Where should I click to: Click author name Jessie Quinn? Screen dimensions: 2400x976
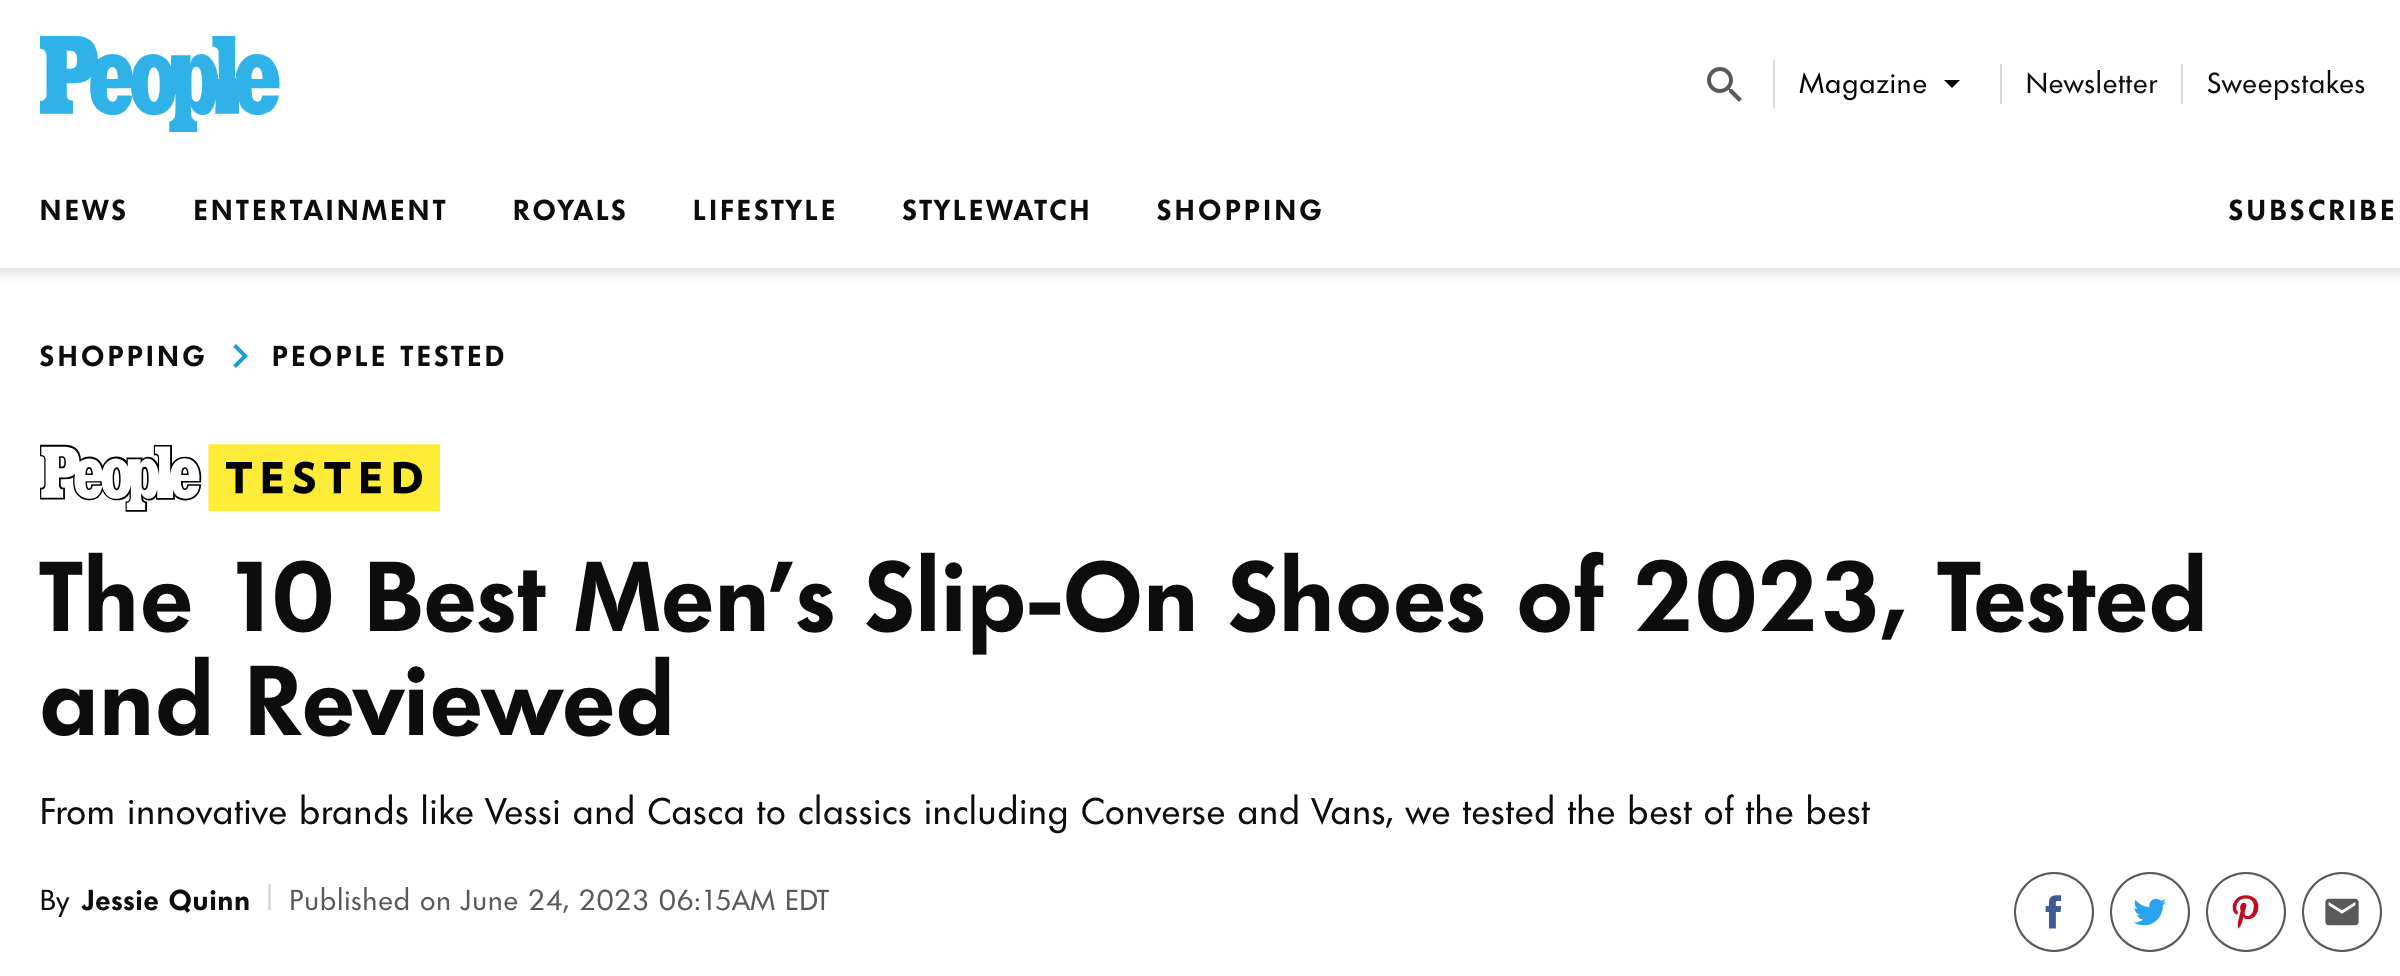166,901
